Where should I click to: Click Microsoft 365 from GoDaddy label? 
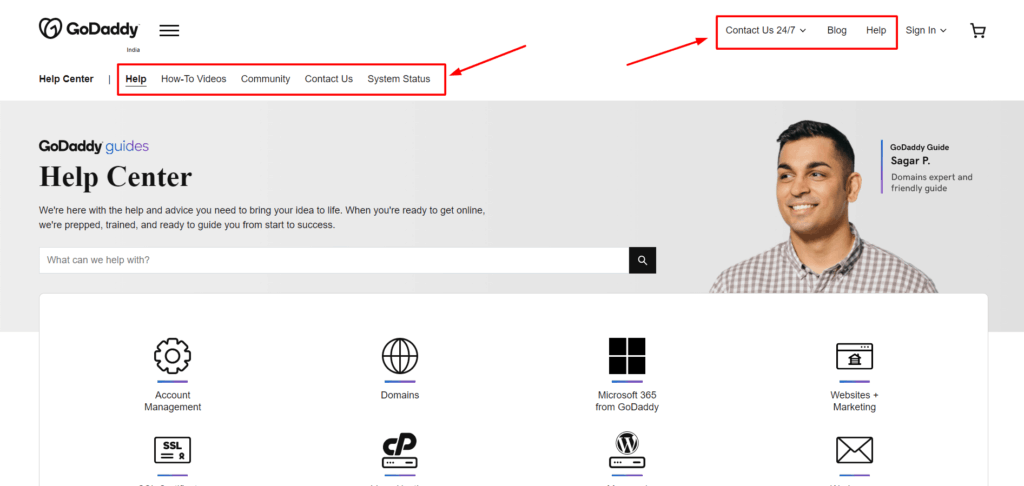(x=627, y=401)
